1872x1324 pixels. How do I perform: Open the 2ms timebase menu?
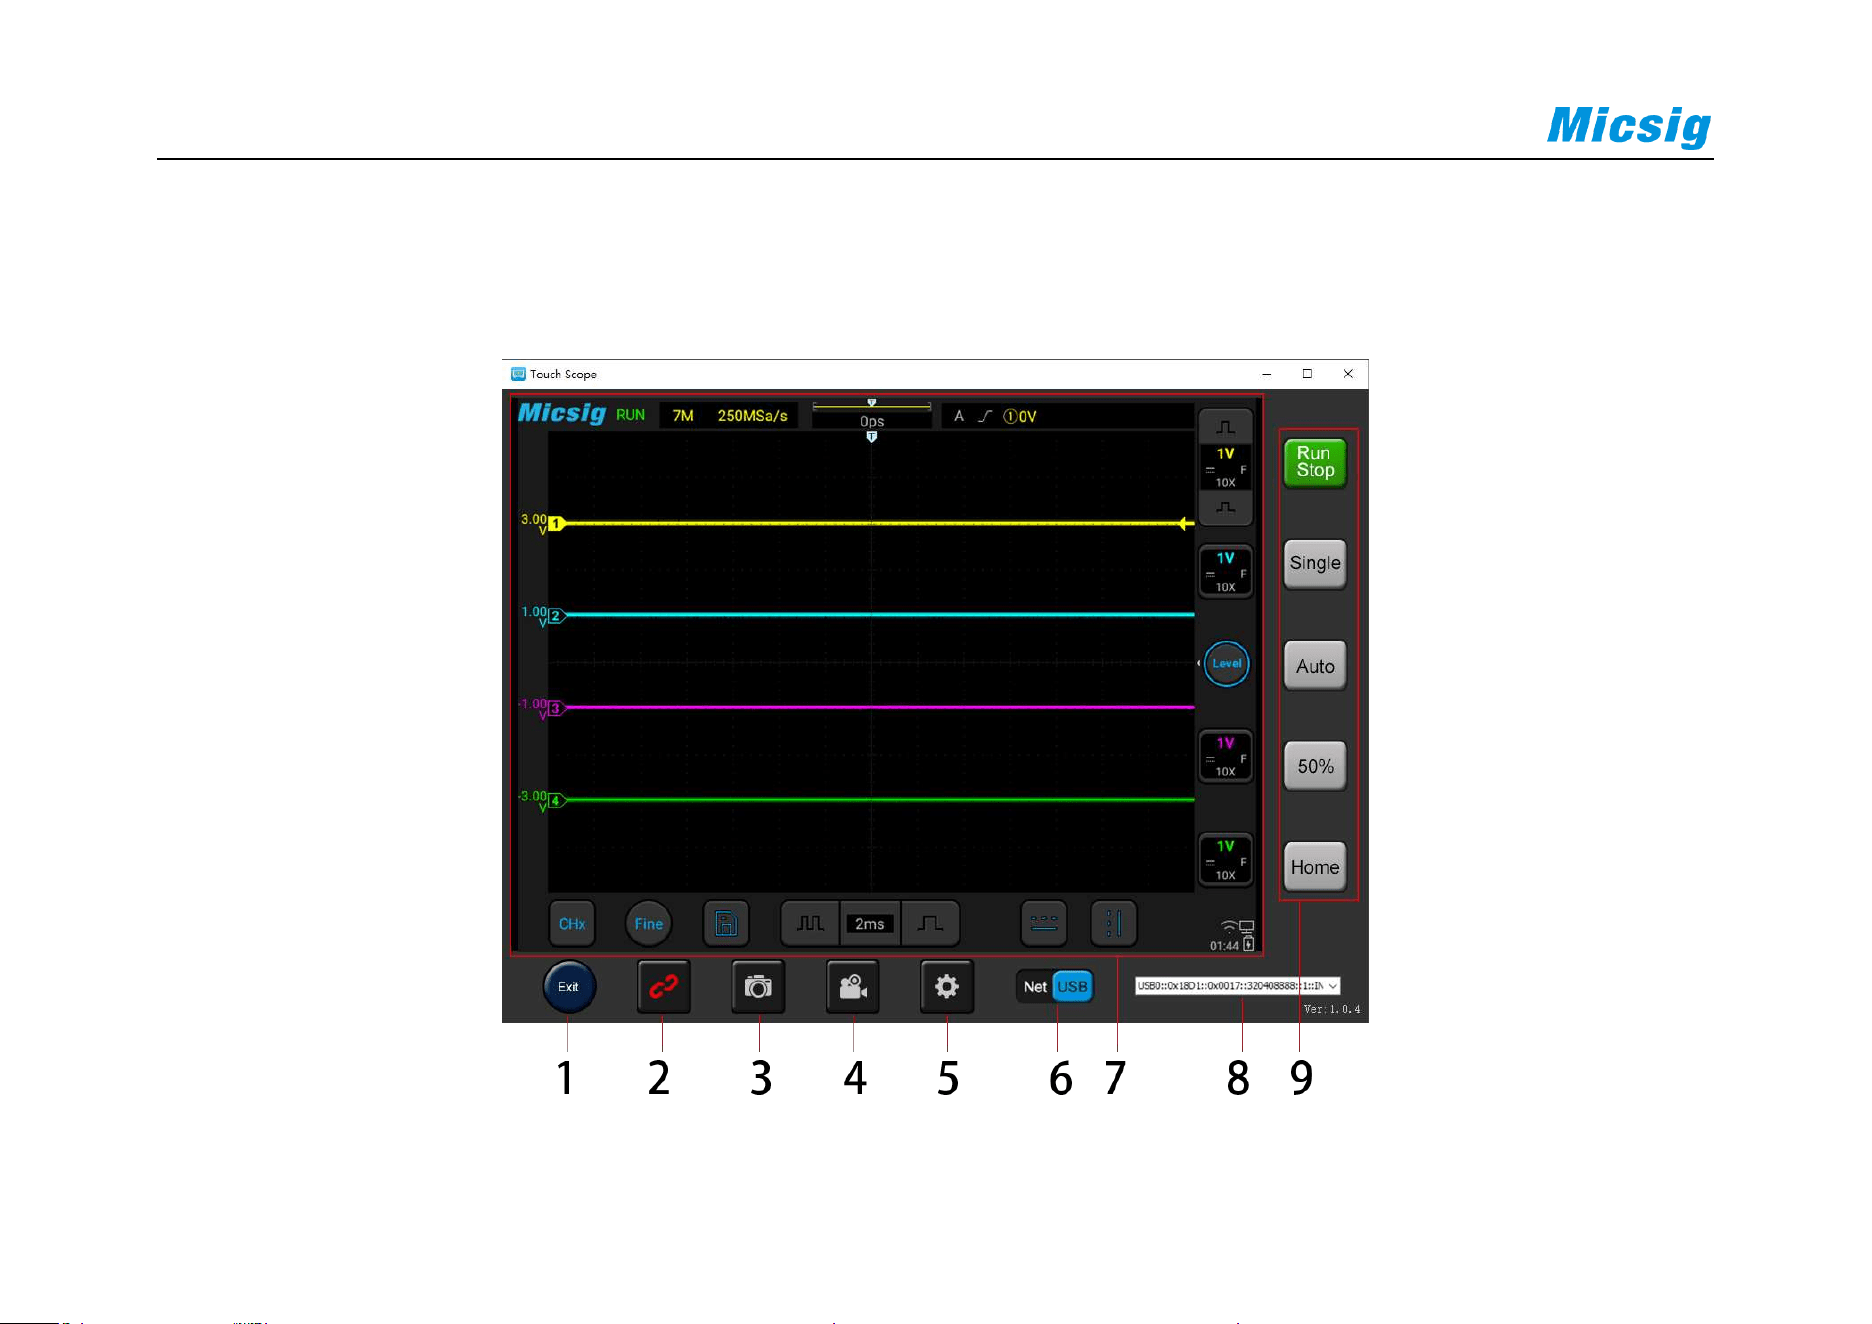coord(870,924)
